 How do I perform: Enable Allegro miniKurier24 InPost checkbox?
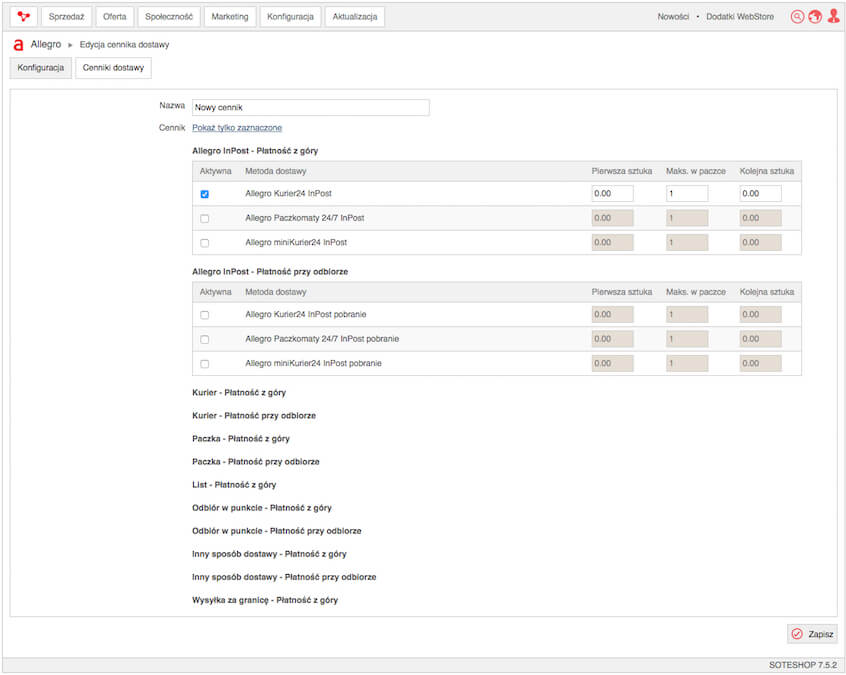(204, 243)
